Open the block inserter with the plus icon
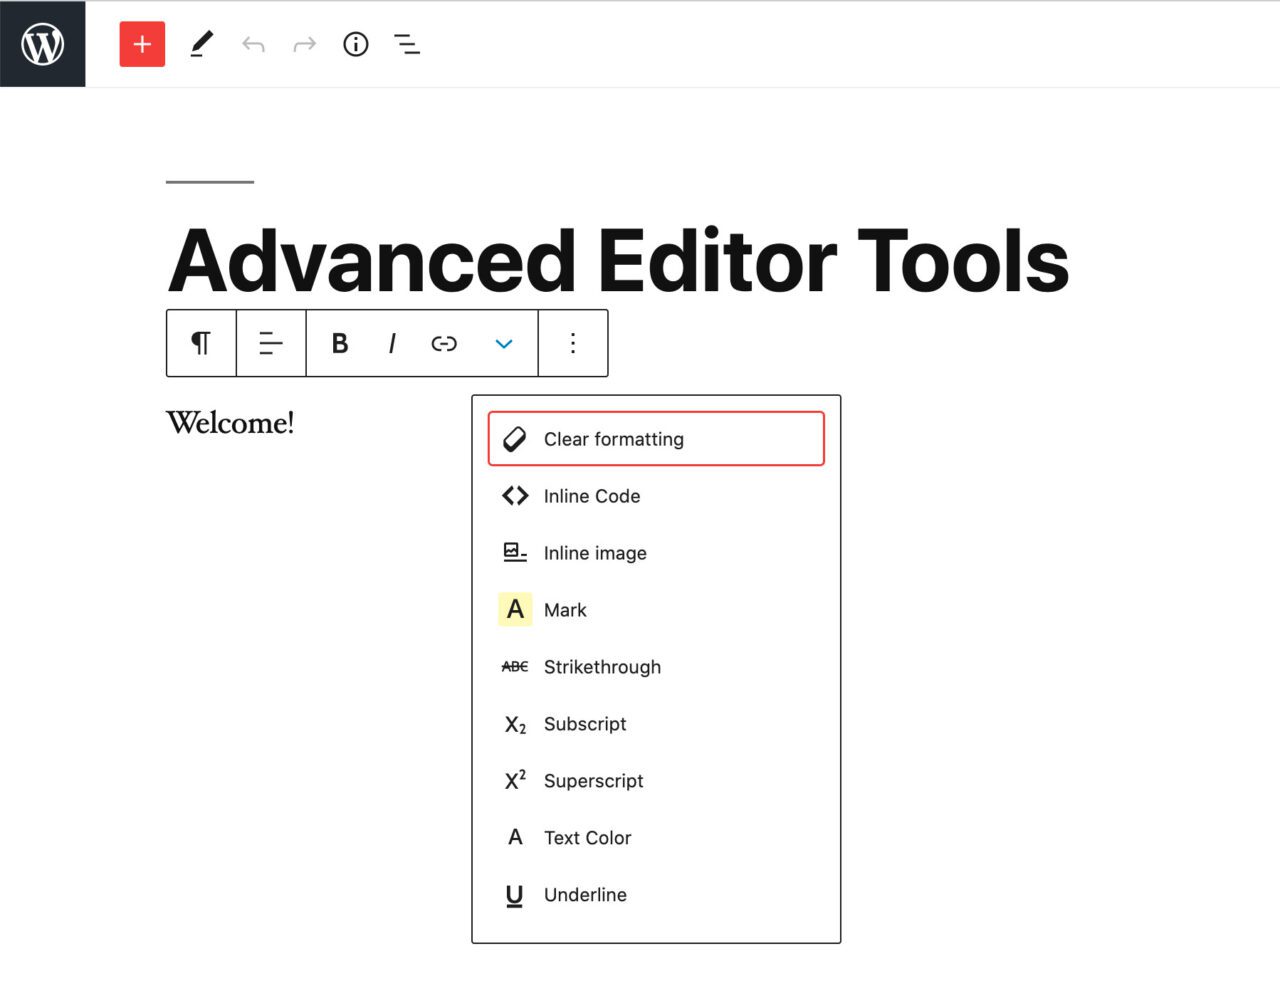The height and width of the screenshot is (981, 1280). pos(141,44)
